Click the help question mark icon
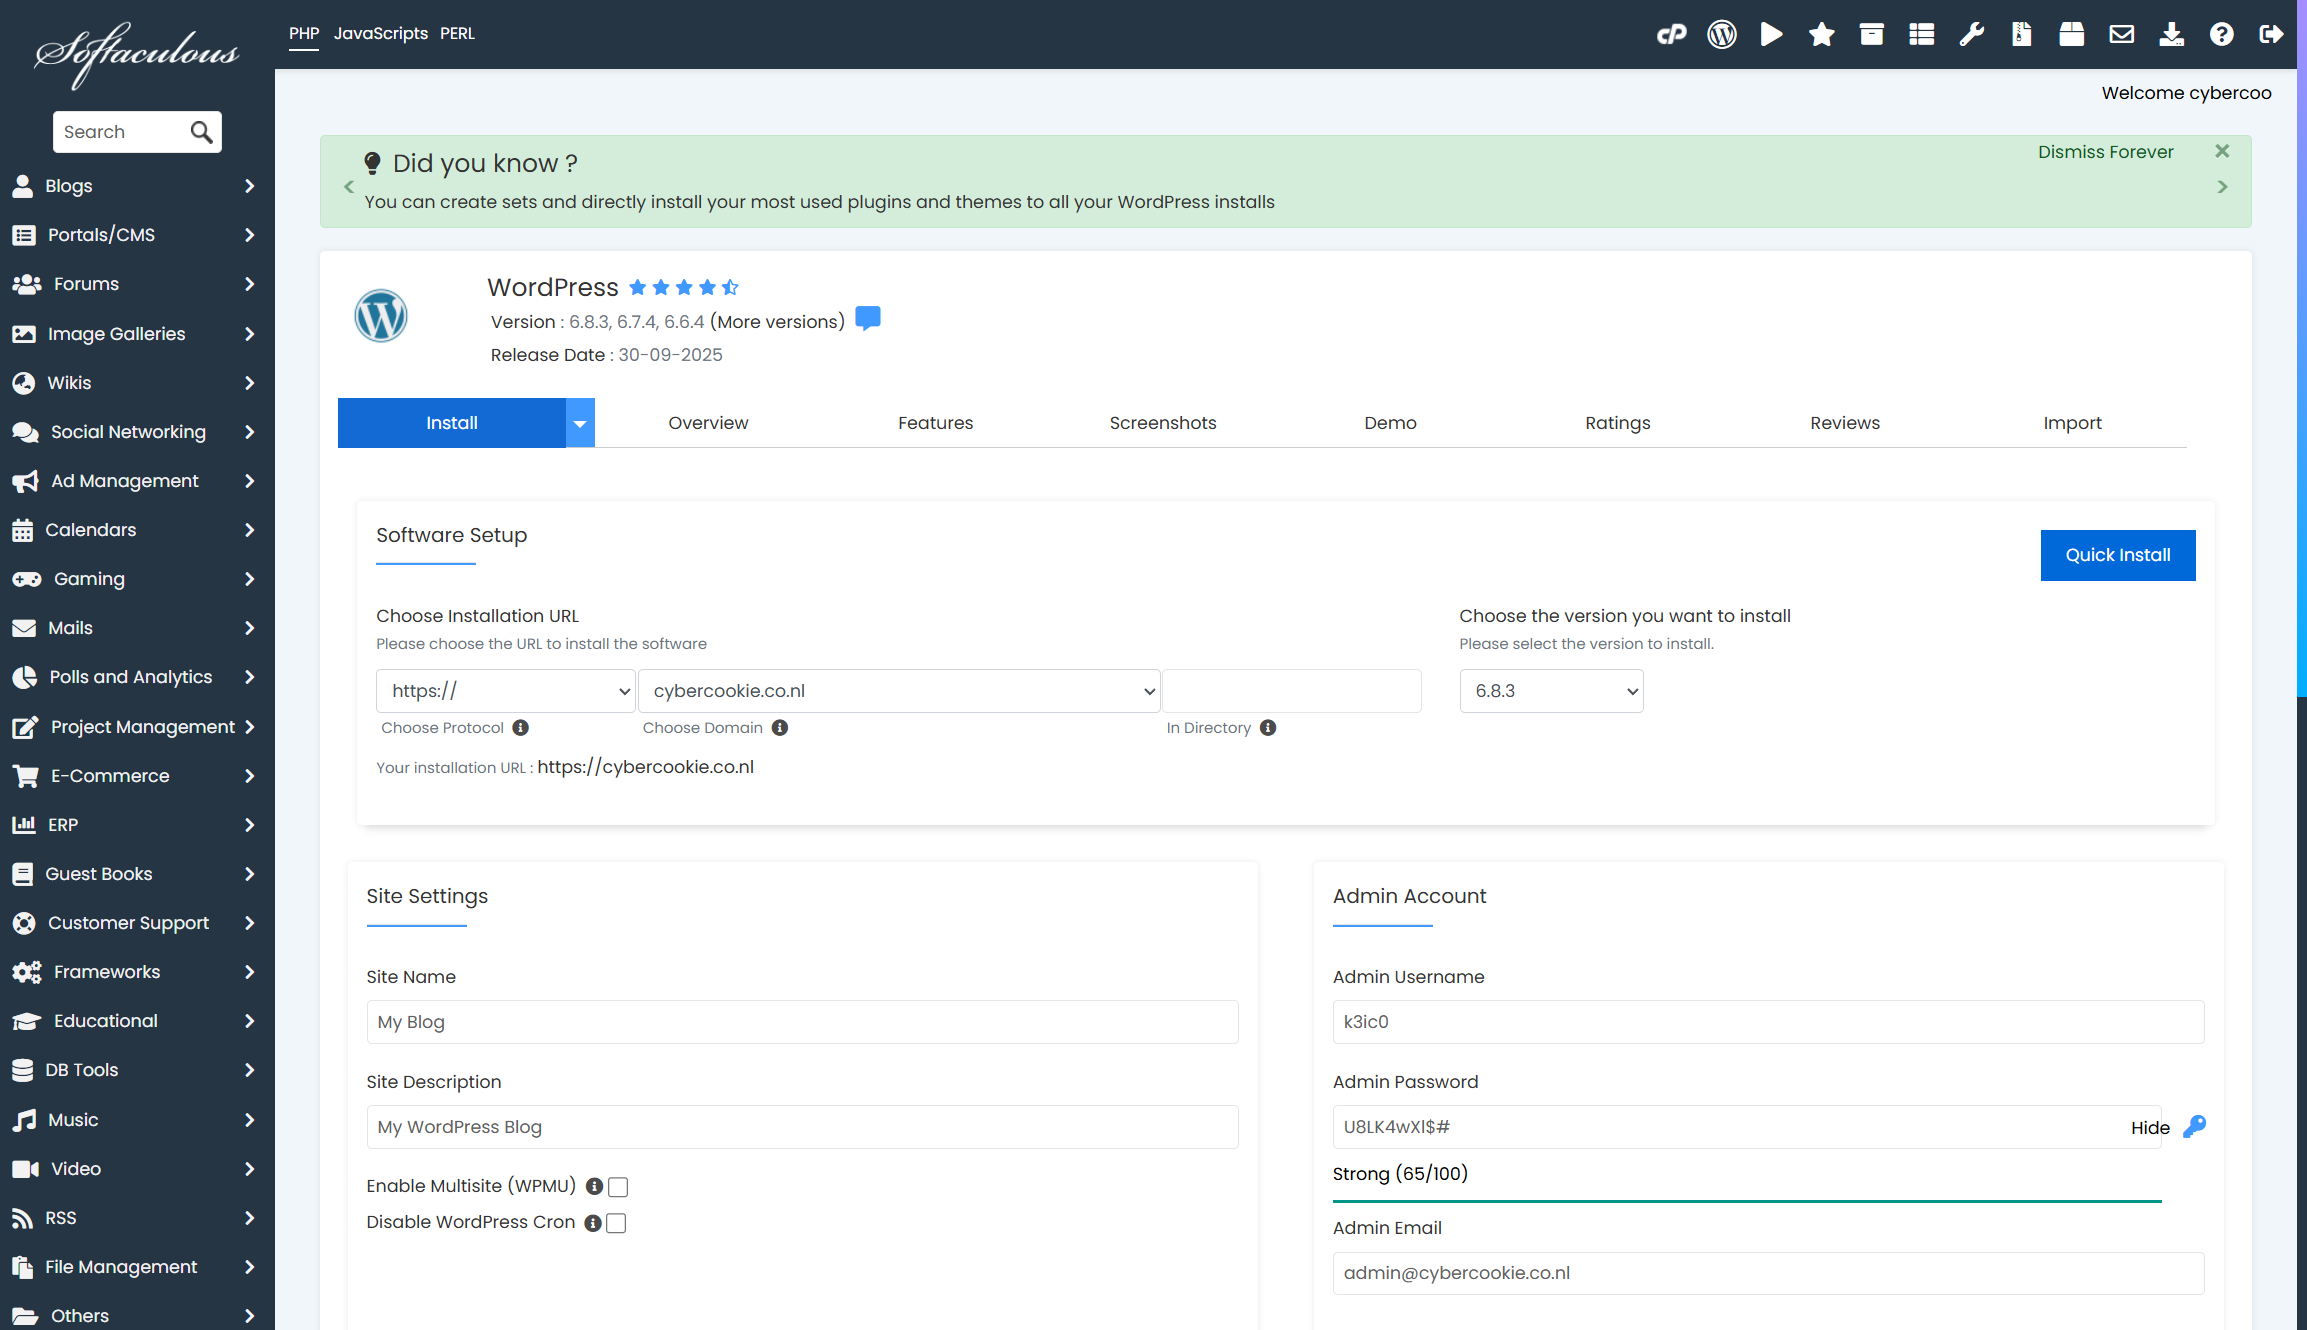The image size is (2307, 1330). tap(2221, 35)
